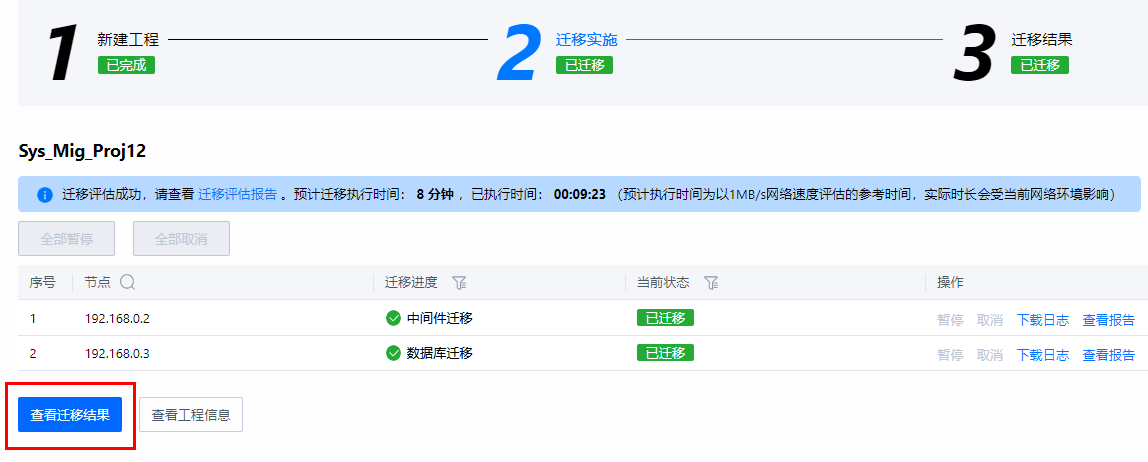Download log for node 192.168.0.3

[1043, 354]
